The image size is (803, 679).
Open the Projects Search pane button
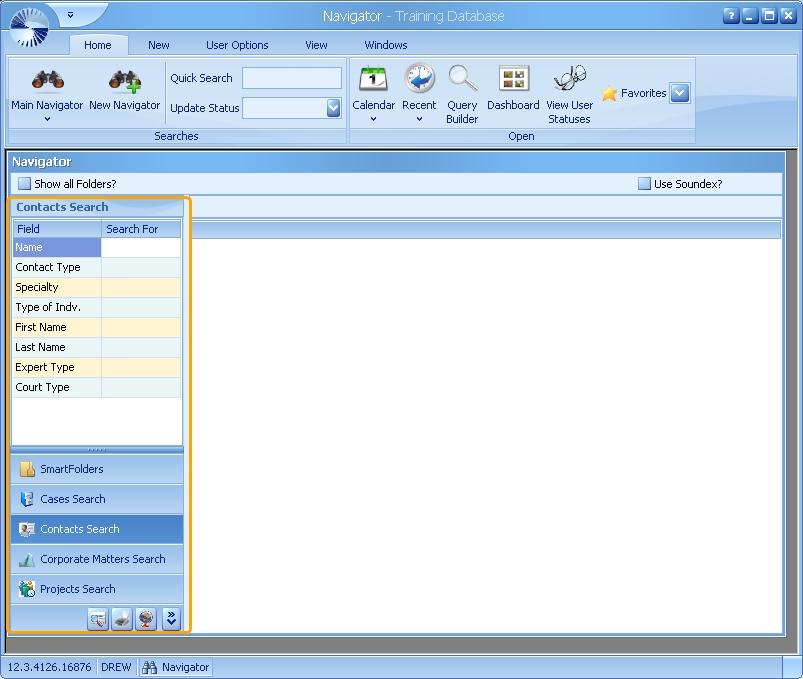pyautogui.click(x=97, y=589)
